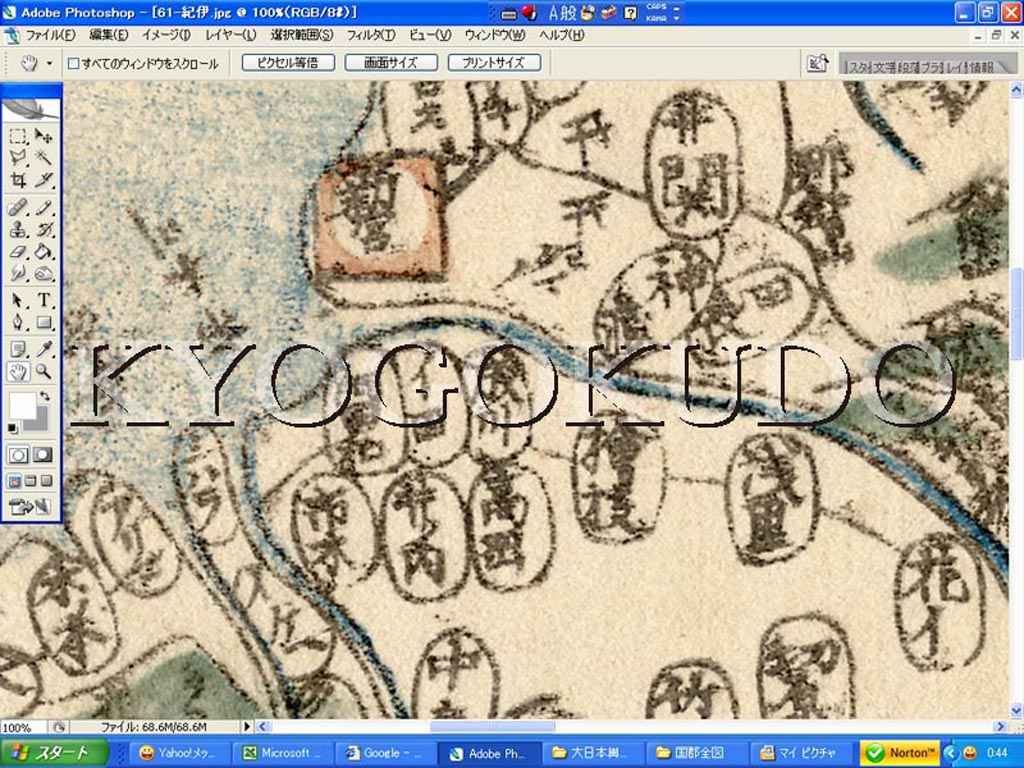Choose Full Screen Mode with menu bar
The width and height of the screenshot is (1024, 768).
[31, 481]
